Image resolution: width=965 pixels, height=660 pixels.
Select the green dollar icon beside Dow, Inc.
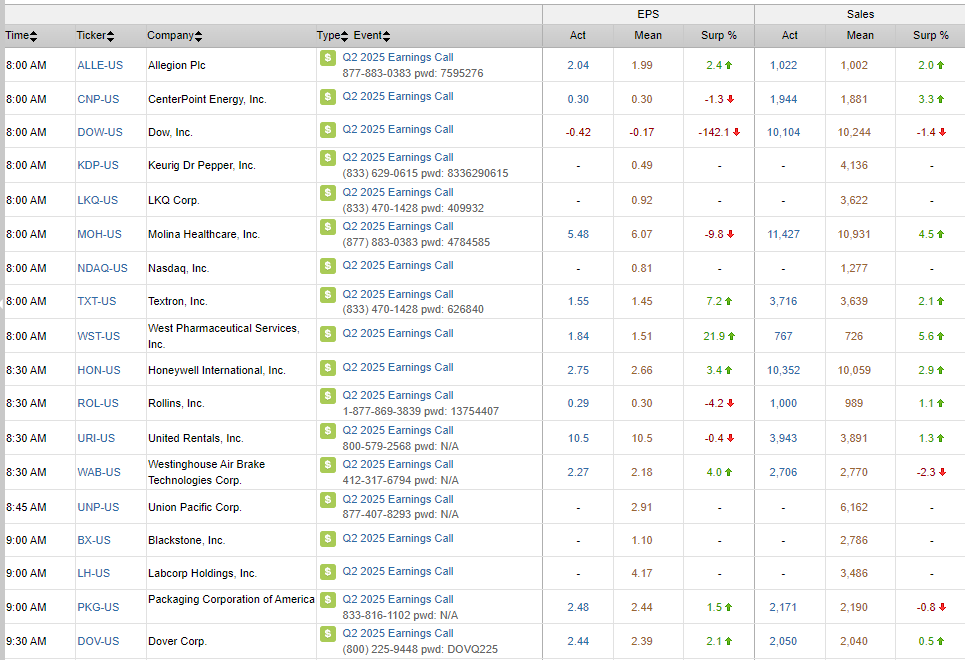[327, 130]
